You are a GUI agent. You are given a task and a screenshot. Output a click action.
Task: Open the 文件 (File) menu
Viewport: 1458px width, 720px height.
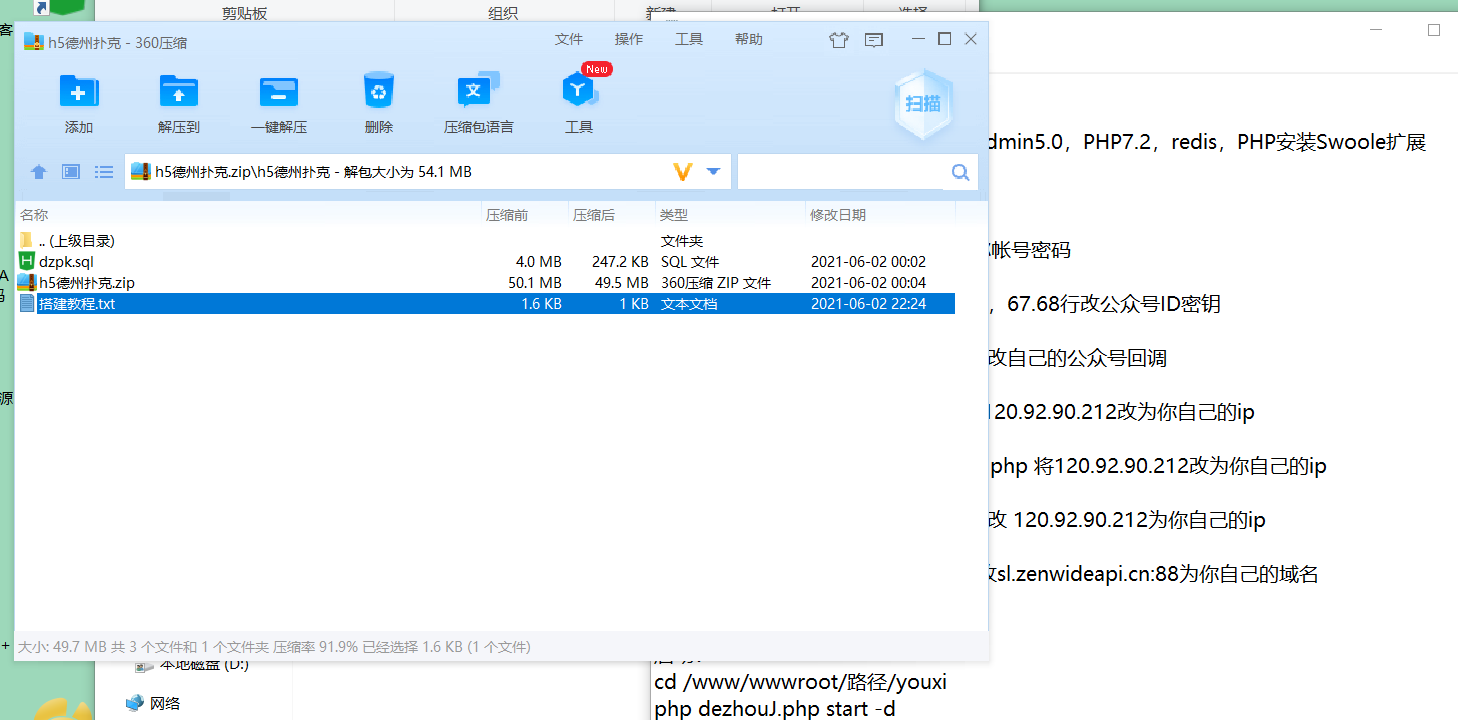[569, 39]
